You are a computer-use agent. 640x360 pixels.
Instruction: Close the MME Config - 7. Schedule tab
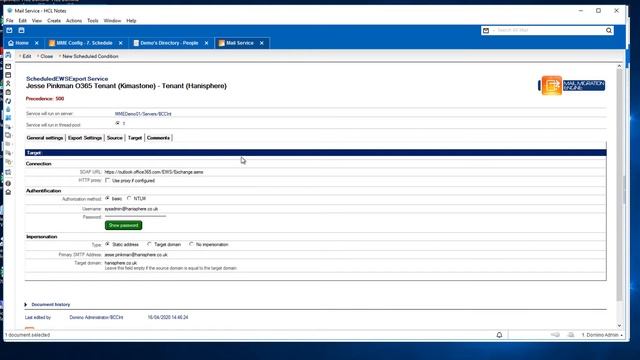tap(120, 43)
